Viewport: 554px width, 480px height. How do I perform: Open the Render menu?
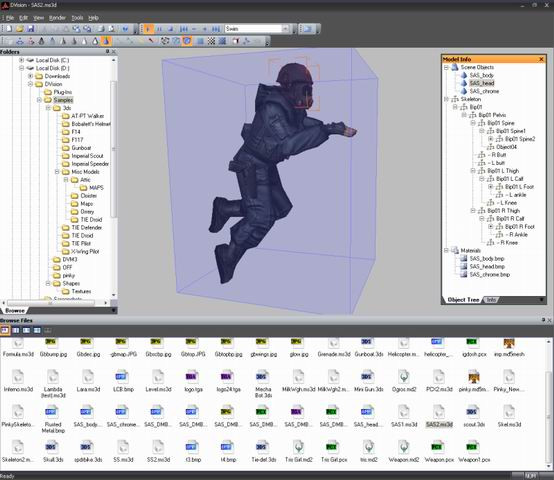[x=57, y=18]
